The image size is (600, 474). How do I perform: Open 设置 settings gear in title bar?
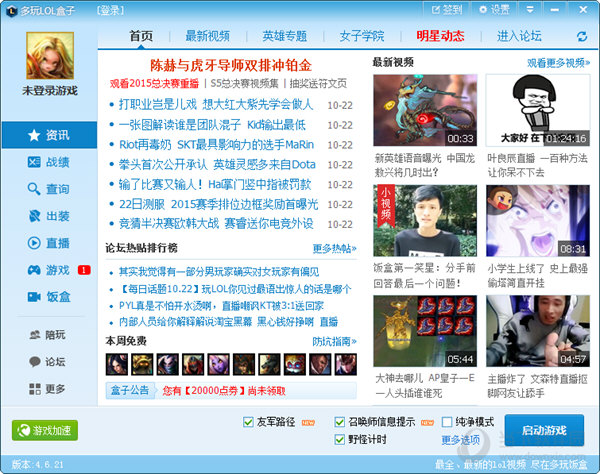pos(494,10)
